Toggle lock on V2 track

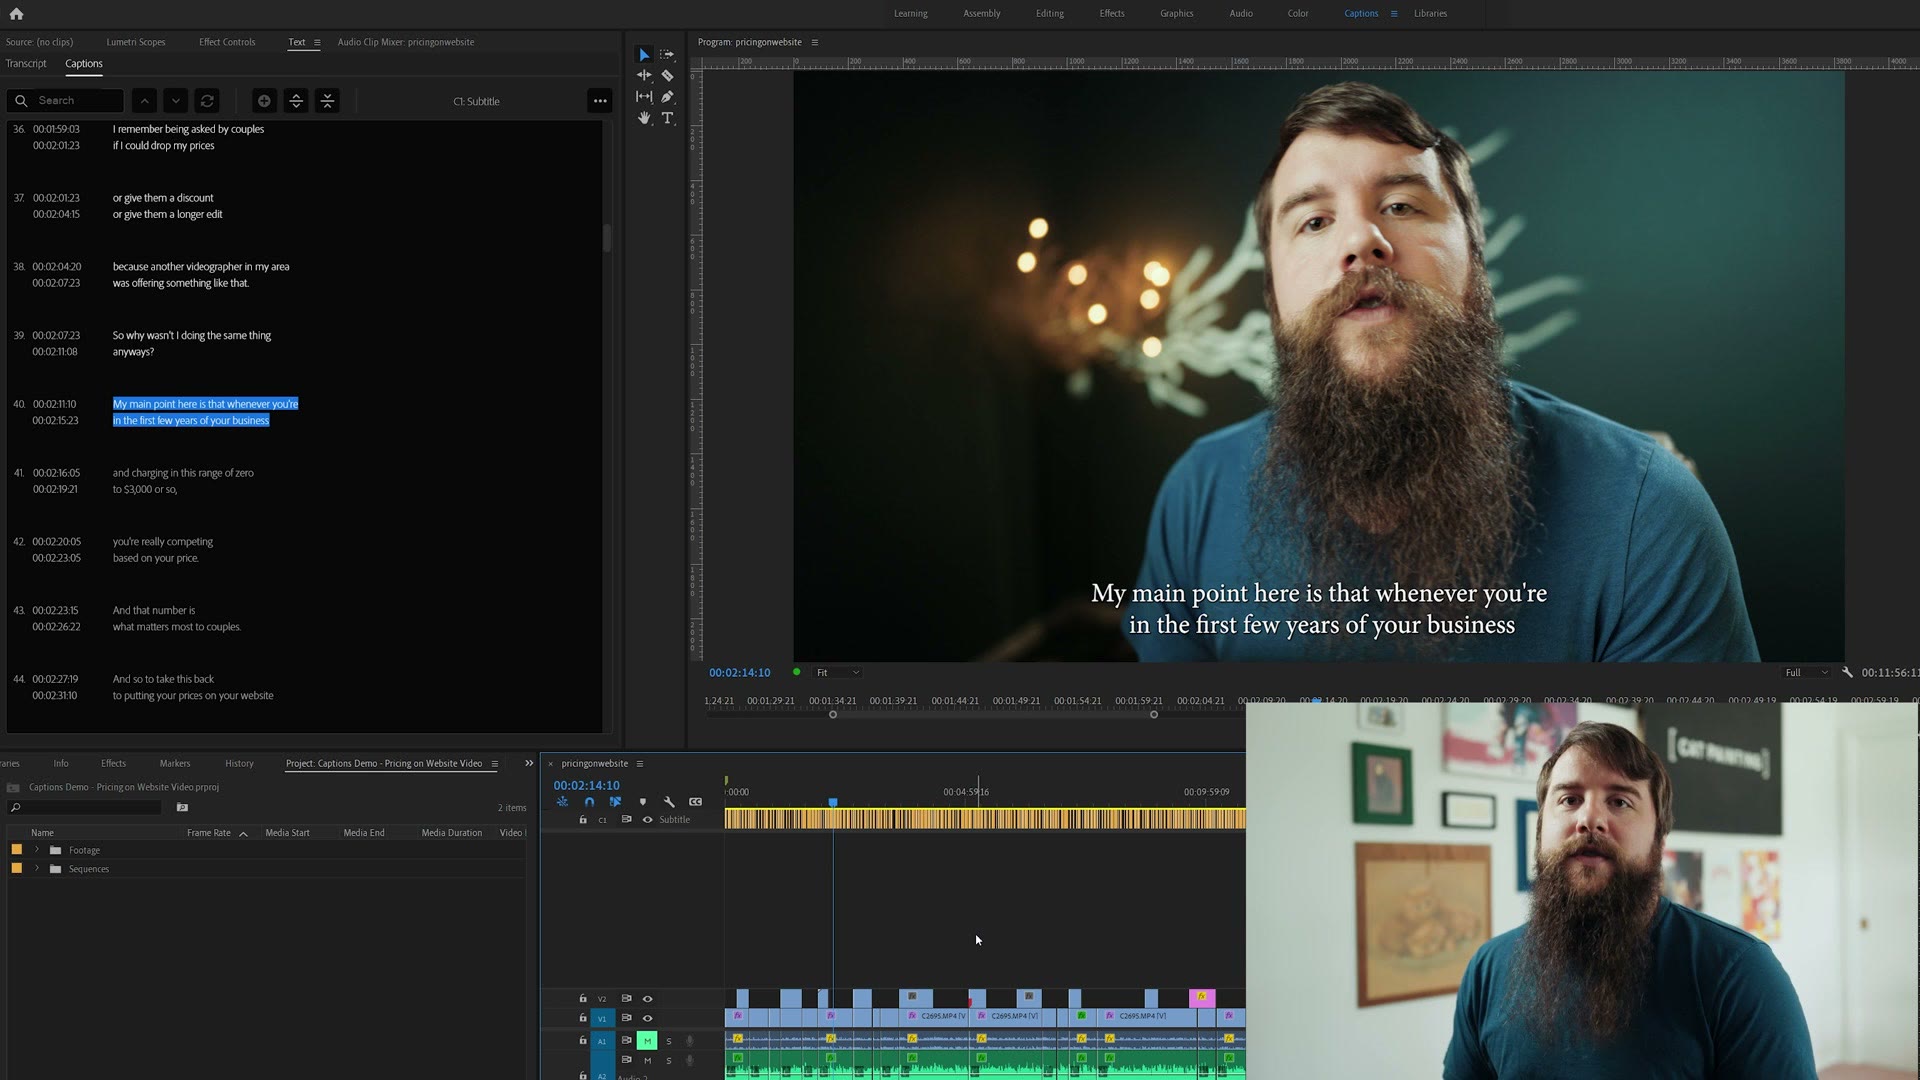tap(583, 999)
